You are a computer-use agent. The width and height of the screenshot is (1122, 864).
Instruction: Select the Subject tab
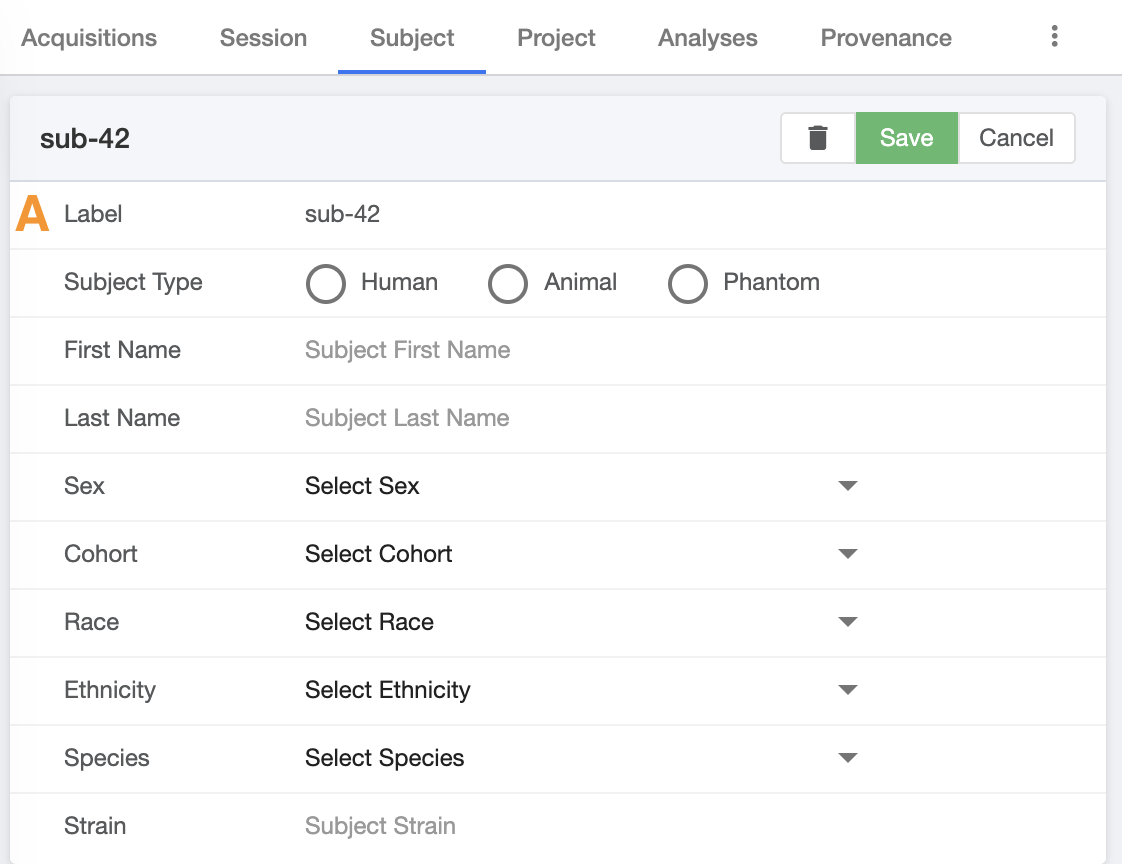[412, 37]
